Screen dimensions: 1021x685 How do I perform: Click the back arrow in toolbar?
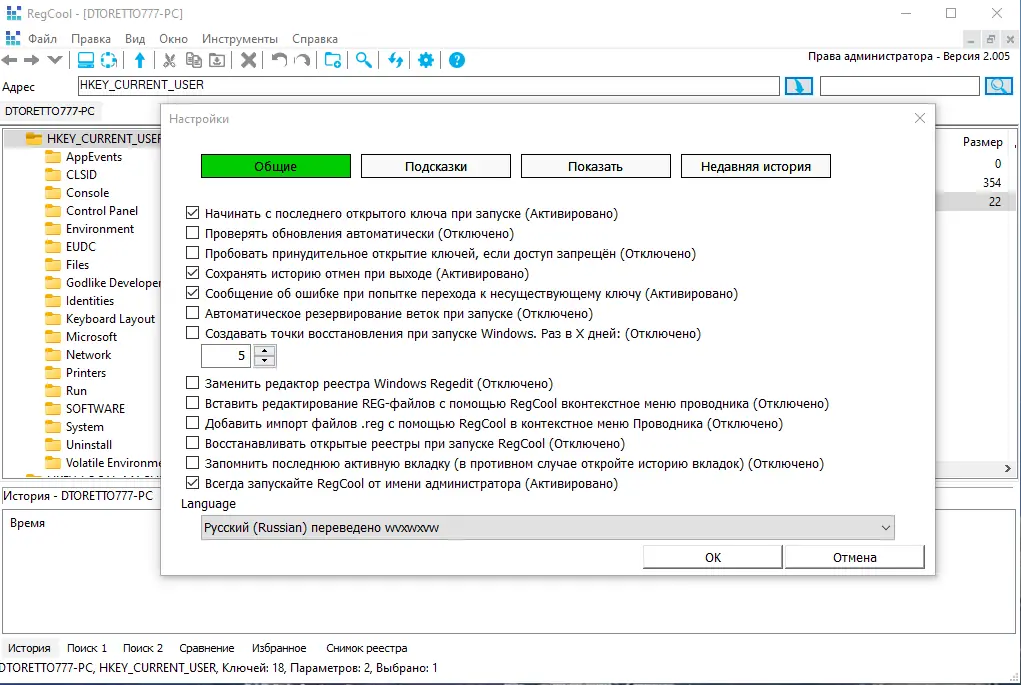click(10, 61)
